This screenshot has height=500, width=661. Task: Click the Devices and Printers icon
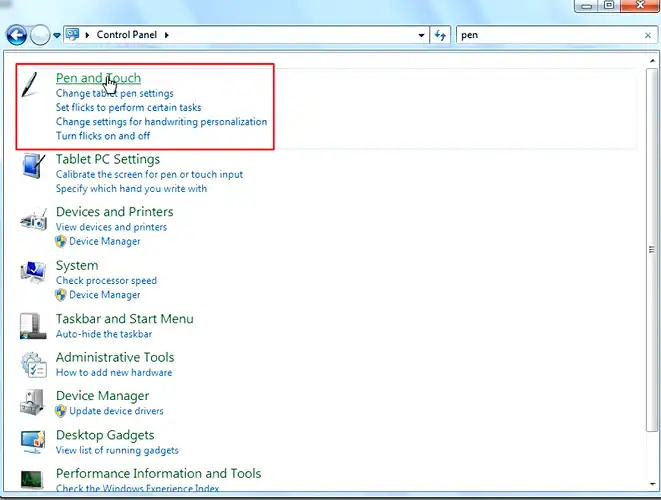point(33,219)
